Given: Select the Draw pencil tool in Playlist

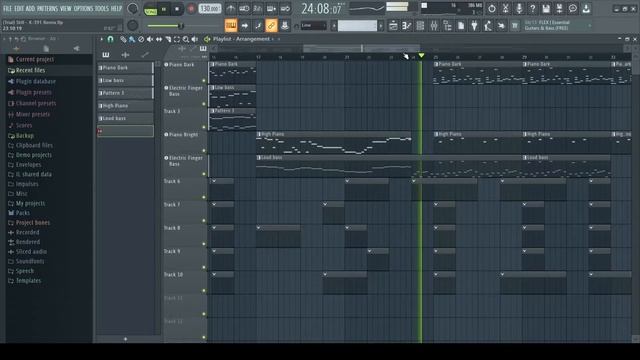Looking at the screenshot, I should coord(123,39).
